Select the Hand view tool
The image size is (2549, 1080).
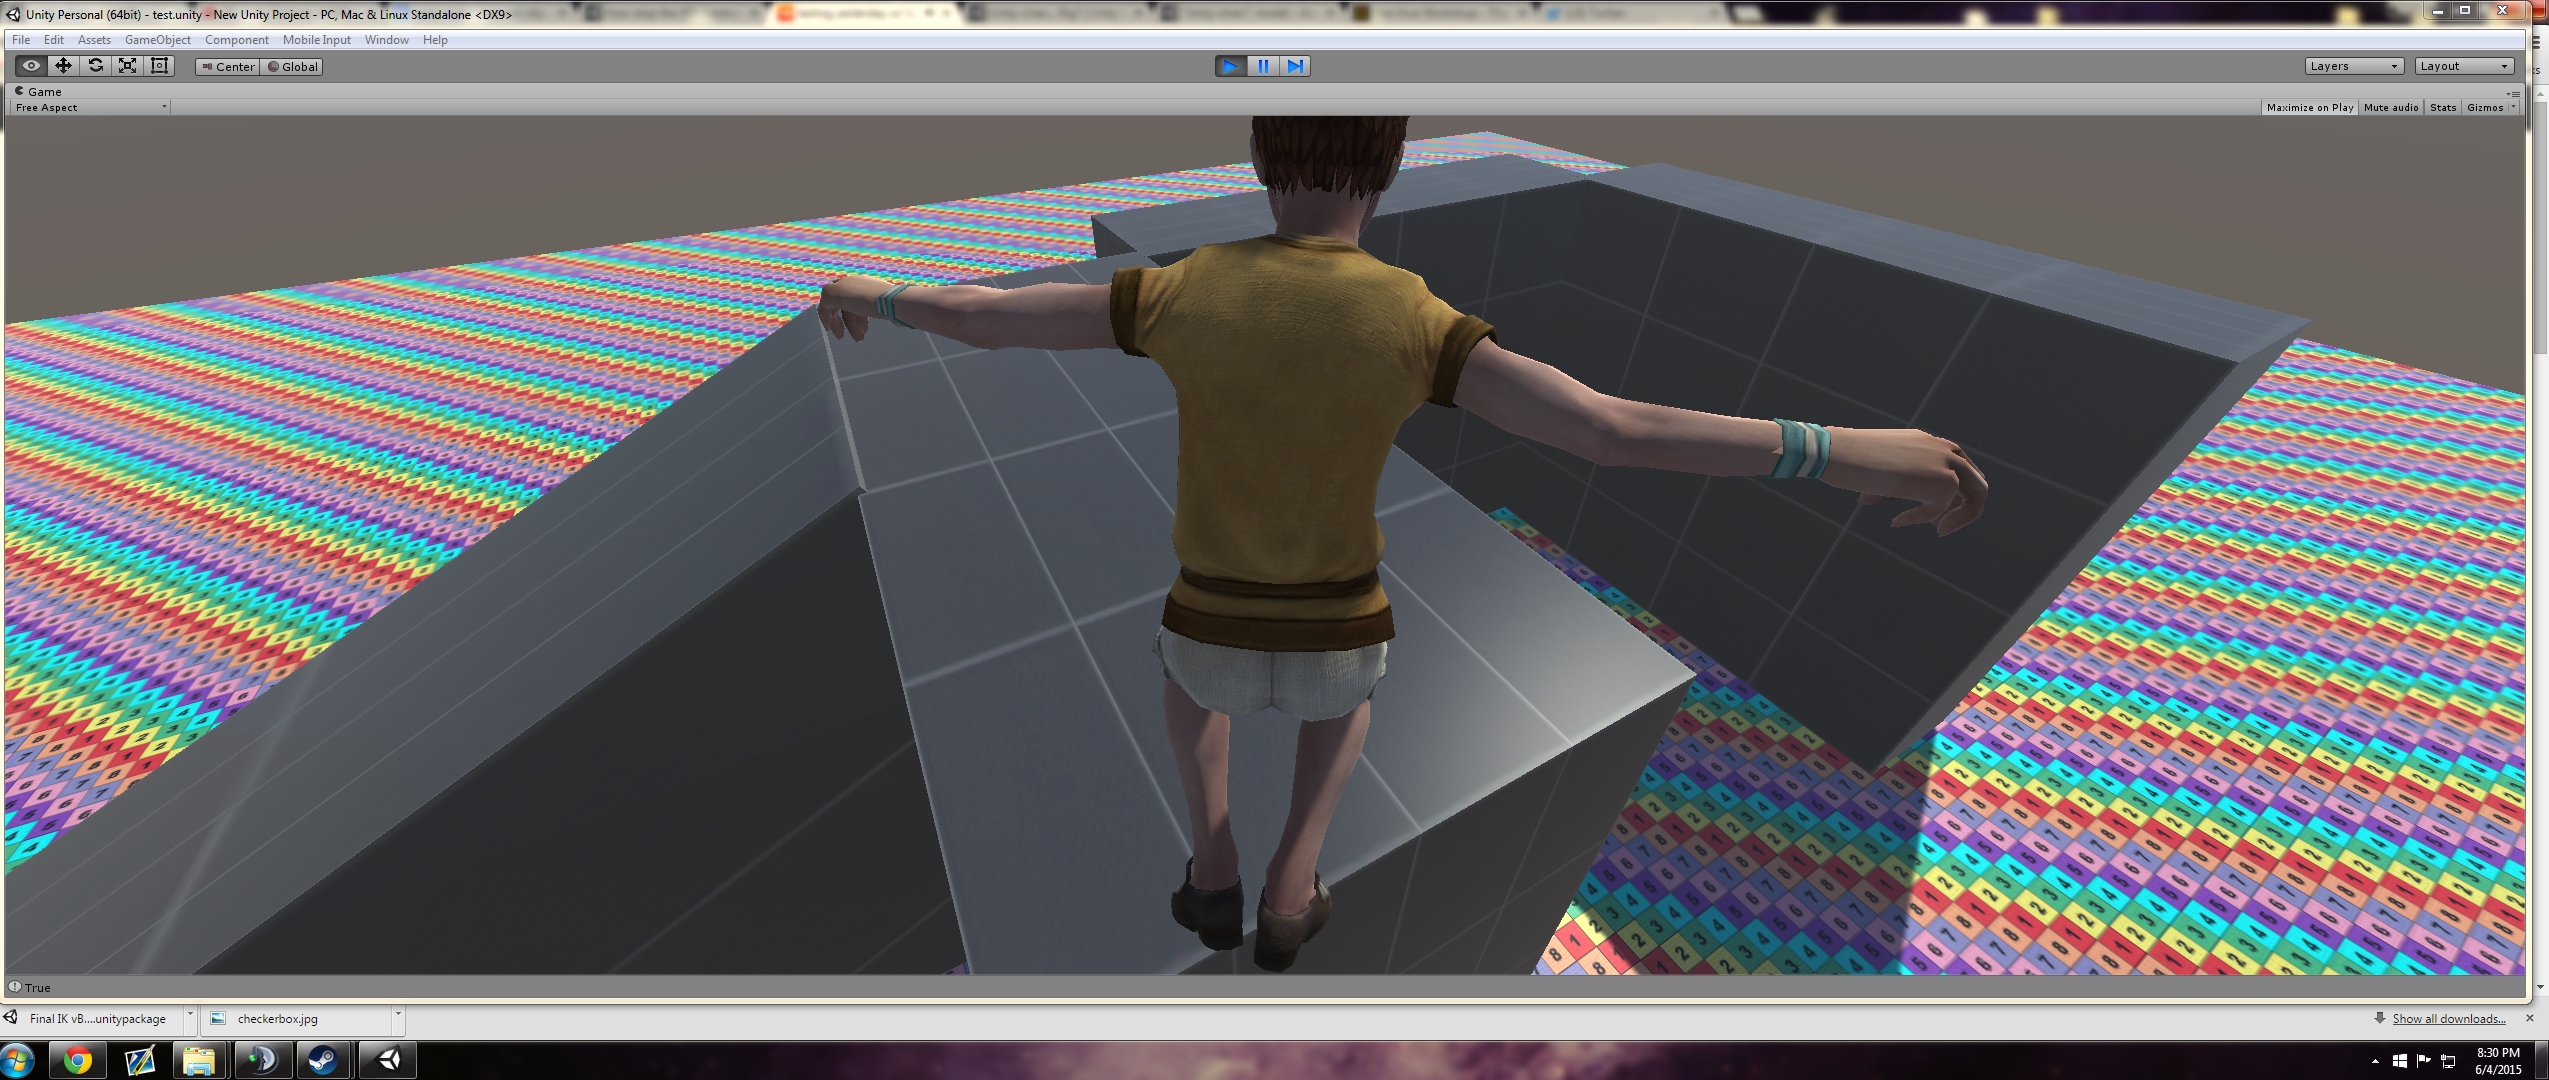(31, 66)
